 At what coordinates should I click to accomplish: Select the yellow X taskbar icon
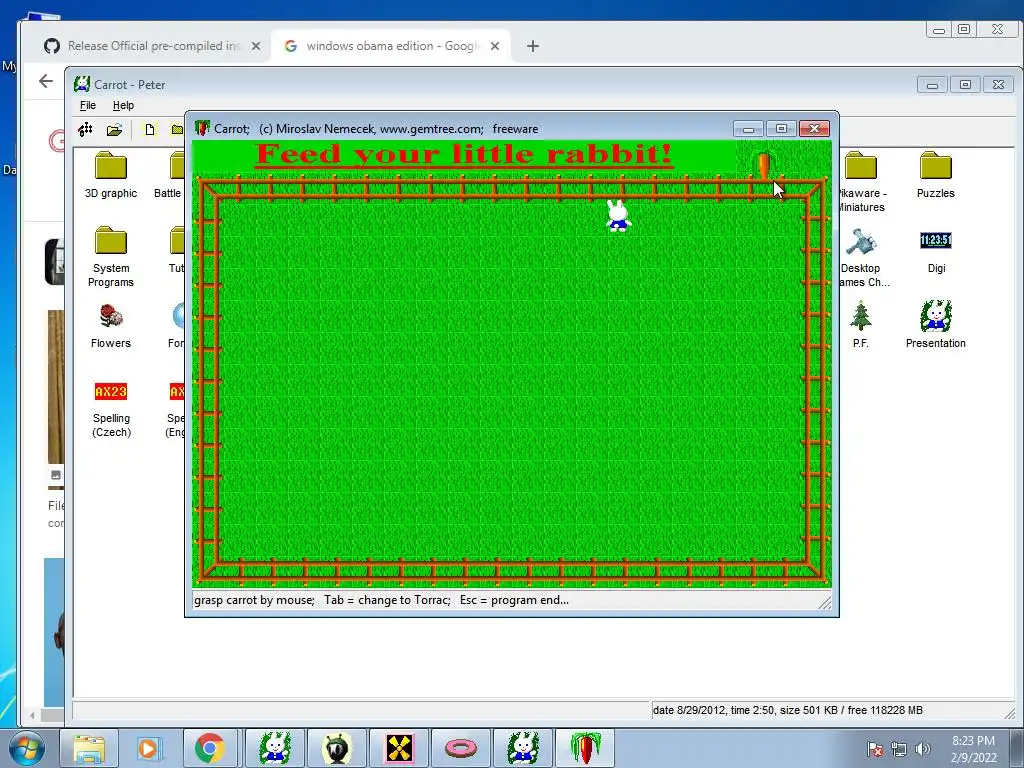[399, 748]
